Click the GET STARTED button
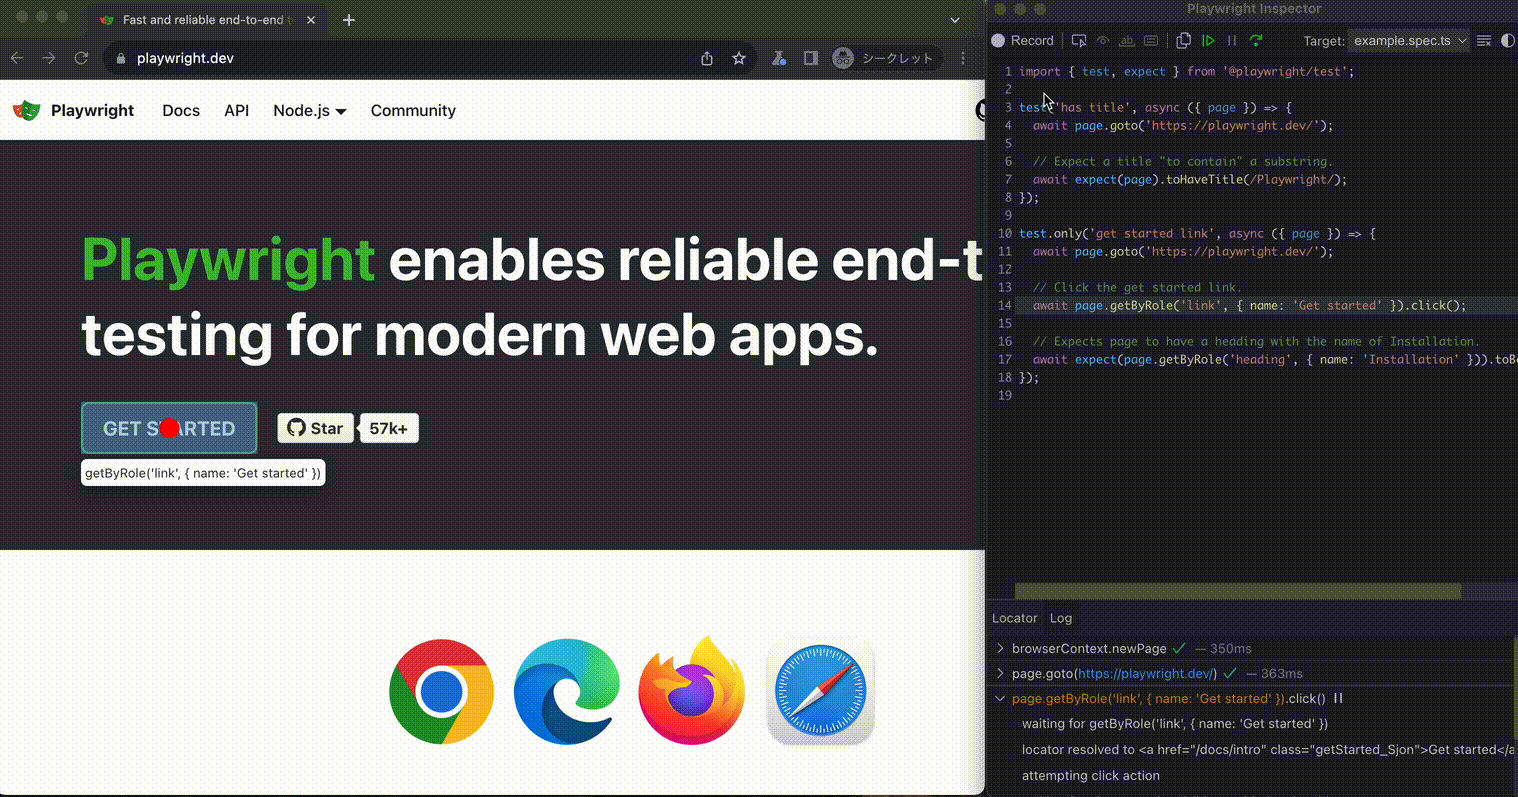This screenshot has height=797, width=1518. 169,428
